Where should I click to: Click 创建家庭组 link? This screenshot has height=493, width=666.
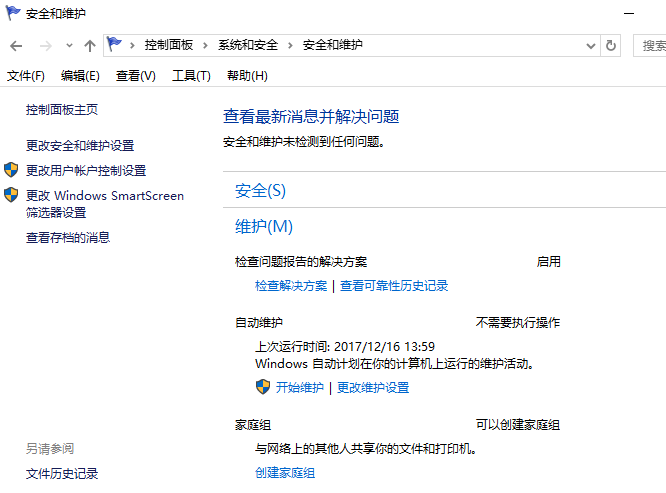pos(285,473)
